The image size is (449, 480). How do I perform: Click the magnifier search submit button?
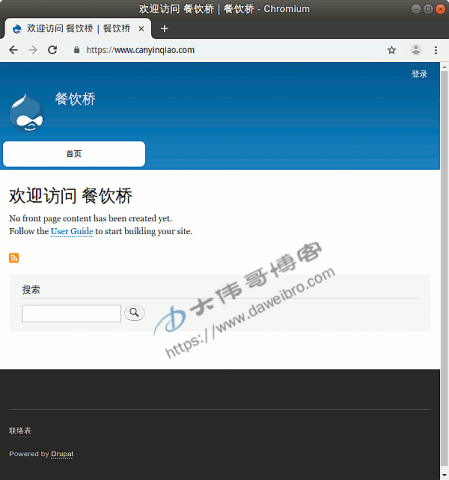pos(134,313)
